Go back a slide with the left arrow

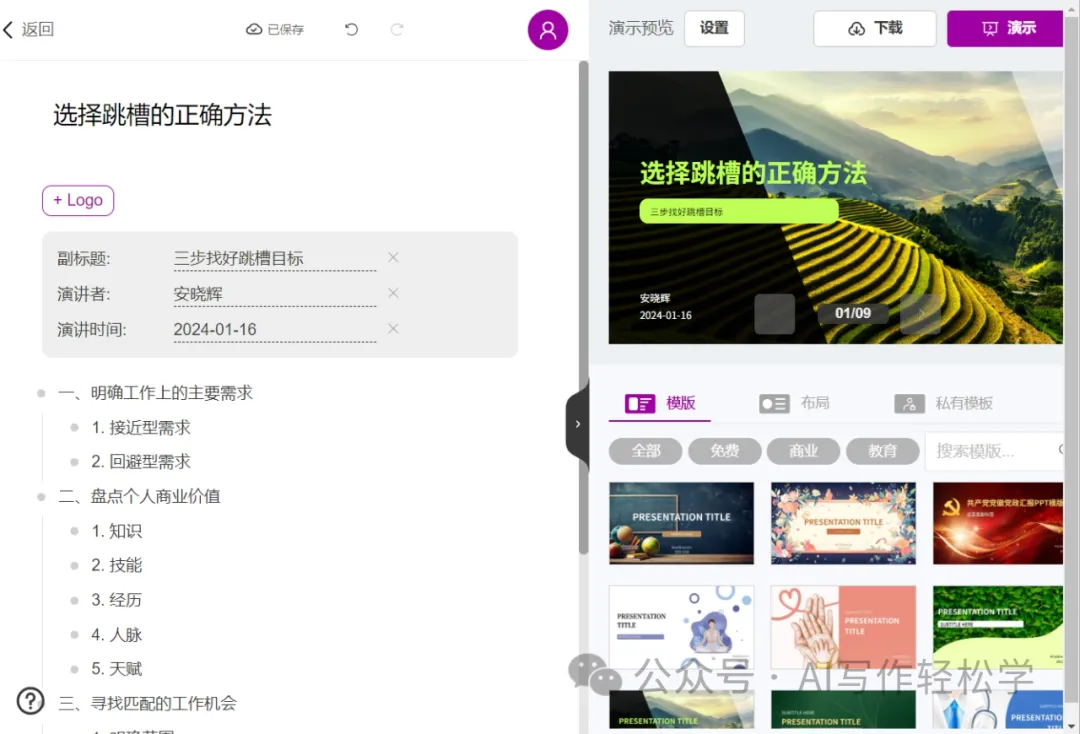point(774,313)
